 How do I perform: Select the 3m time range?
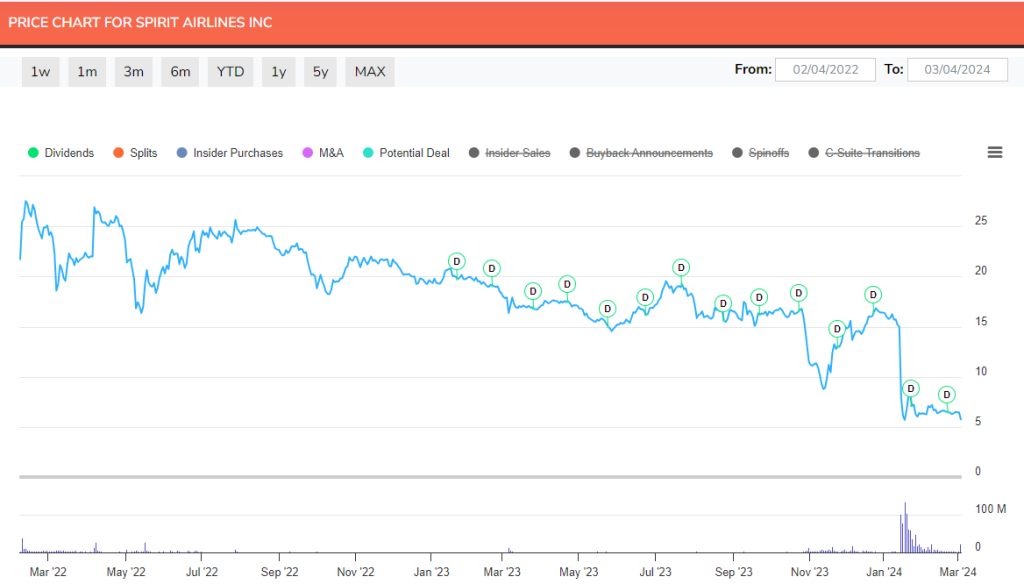[133, 71]
